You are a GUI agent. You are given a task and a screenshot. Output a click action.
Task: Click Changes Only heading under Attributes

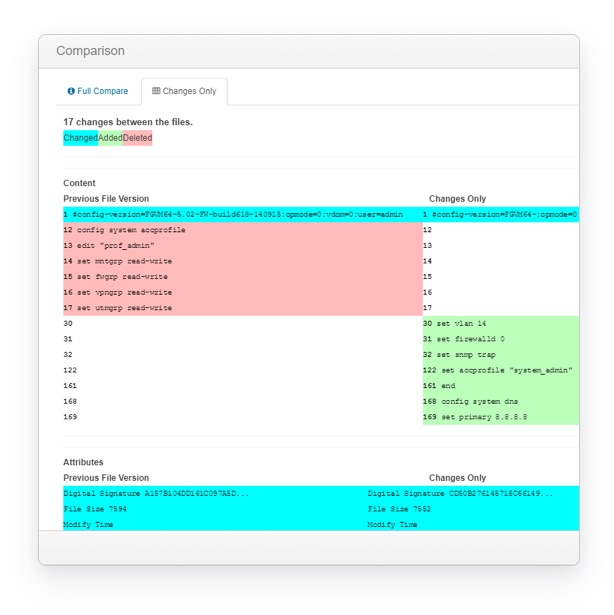[x=457, y=478]
